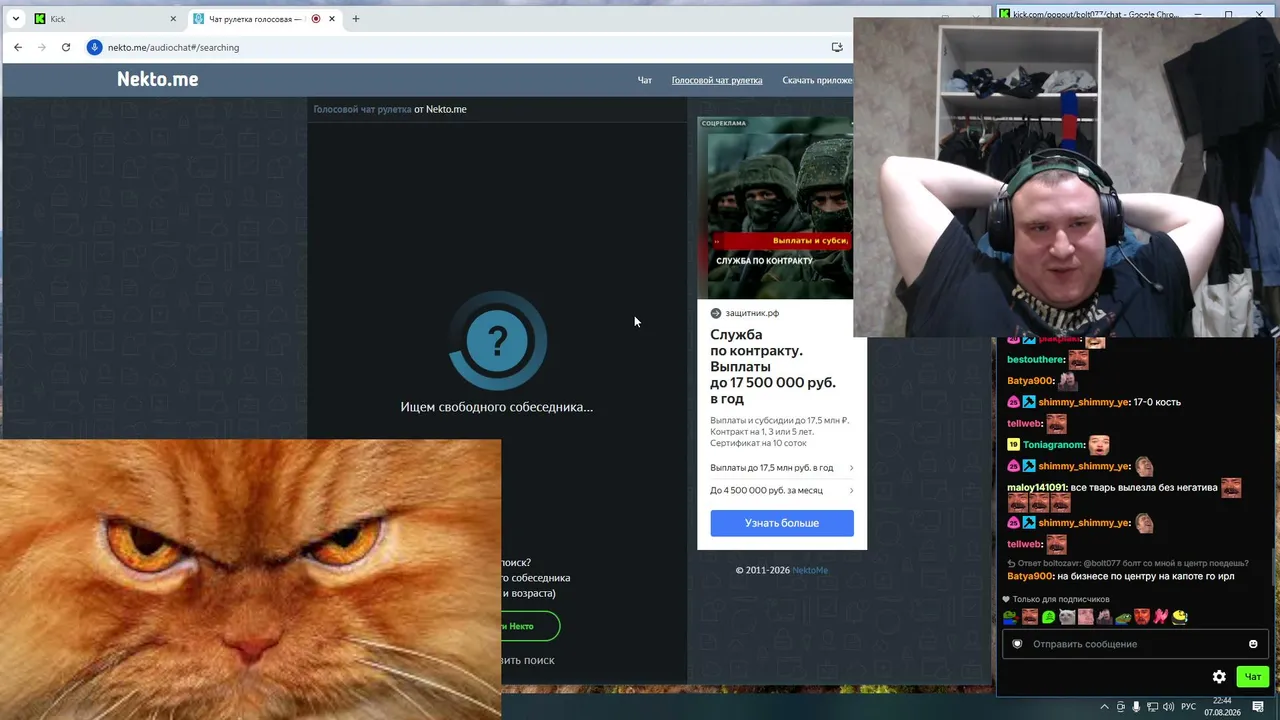
Task: Click the badge beside Toniagranom's name
Action: click(1013, 445)
